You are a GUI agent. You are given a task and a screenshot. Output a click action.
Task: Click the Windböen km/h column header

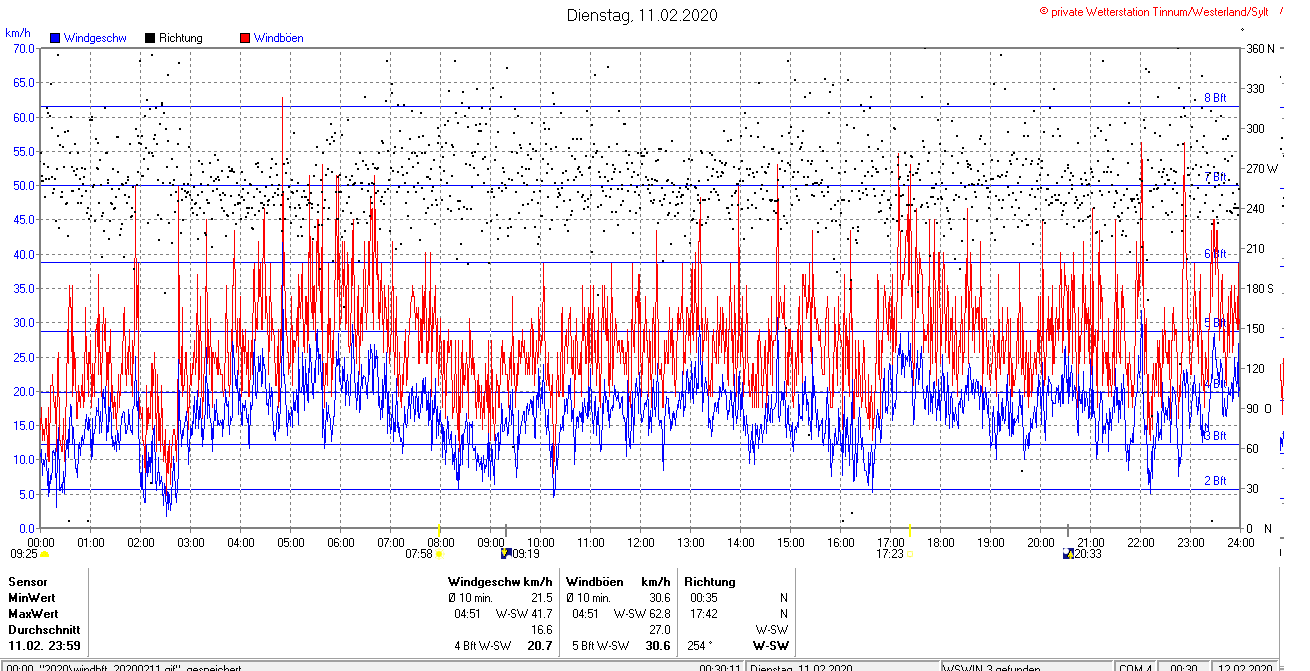pyautogui.click(x=618, y=581)
